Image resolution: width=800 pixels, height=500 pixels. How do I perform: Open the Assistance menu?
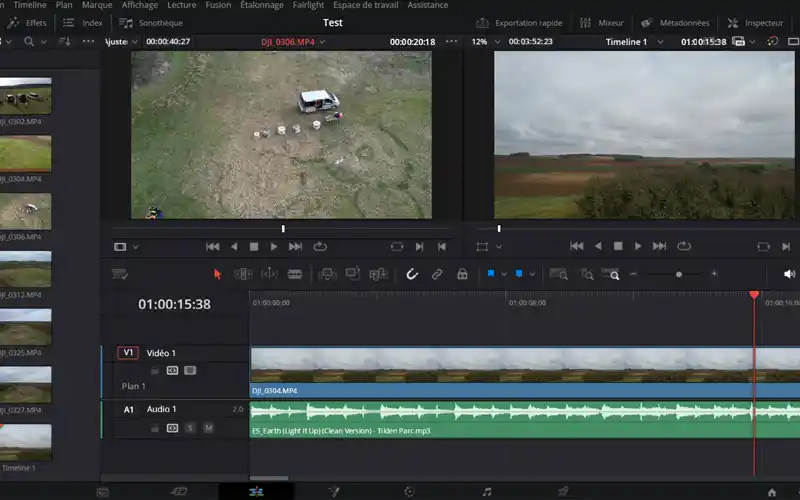coord(428,5)
